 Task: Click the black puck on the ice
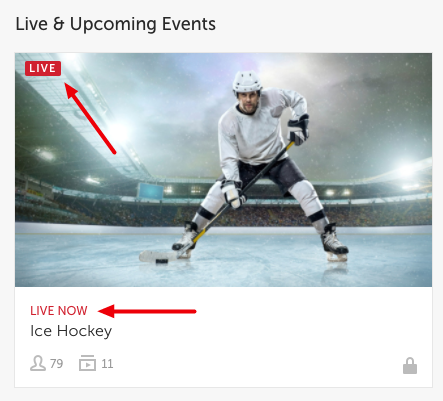[x=162, y=260]
